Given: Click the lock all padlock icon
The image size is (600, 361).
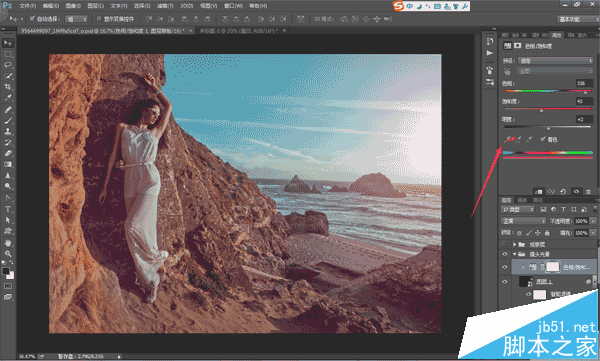Looking at the screenshot, I should click(x=547, y=233).
